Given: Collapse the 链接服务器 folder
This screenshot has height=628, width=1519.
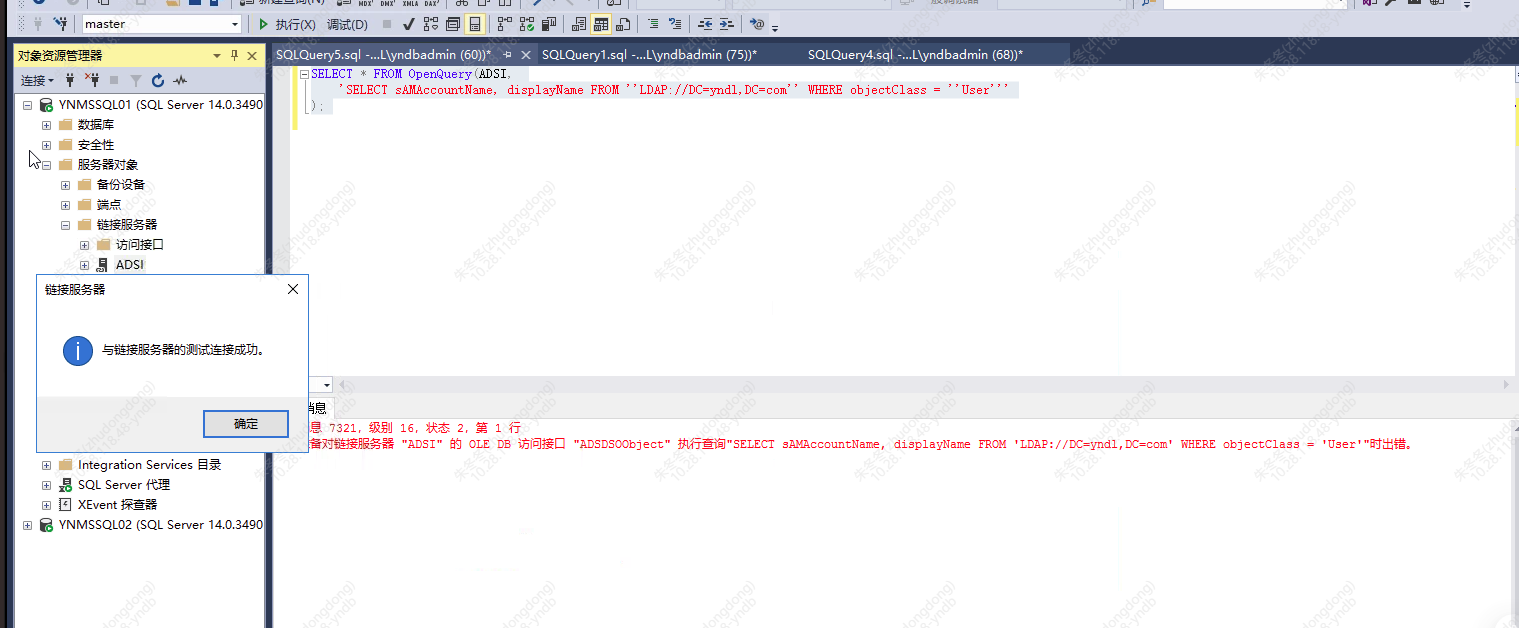Looking at the screenshot, I should 66,225.
